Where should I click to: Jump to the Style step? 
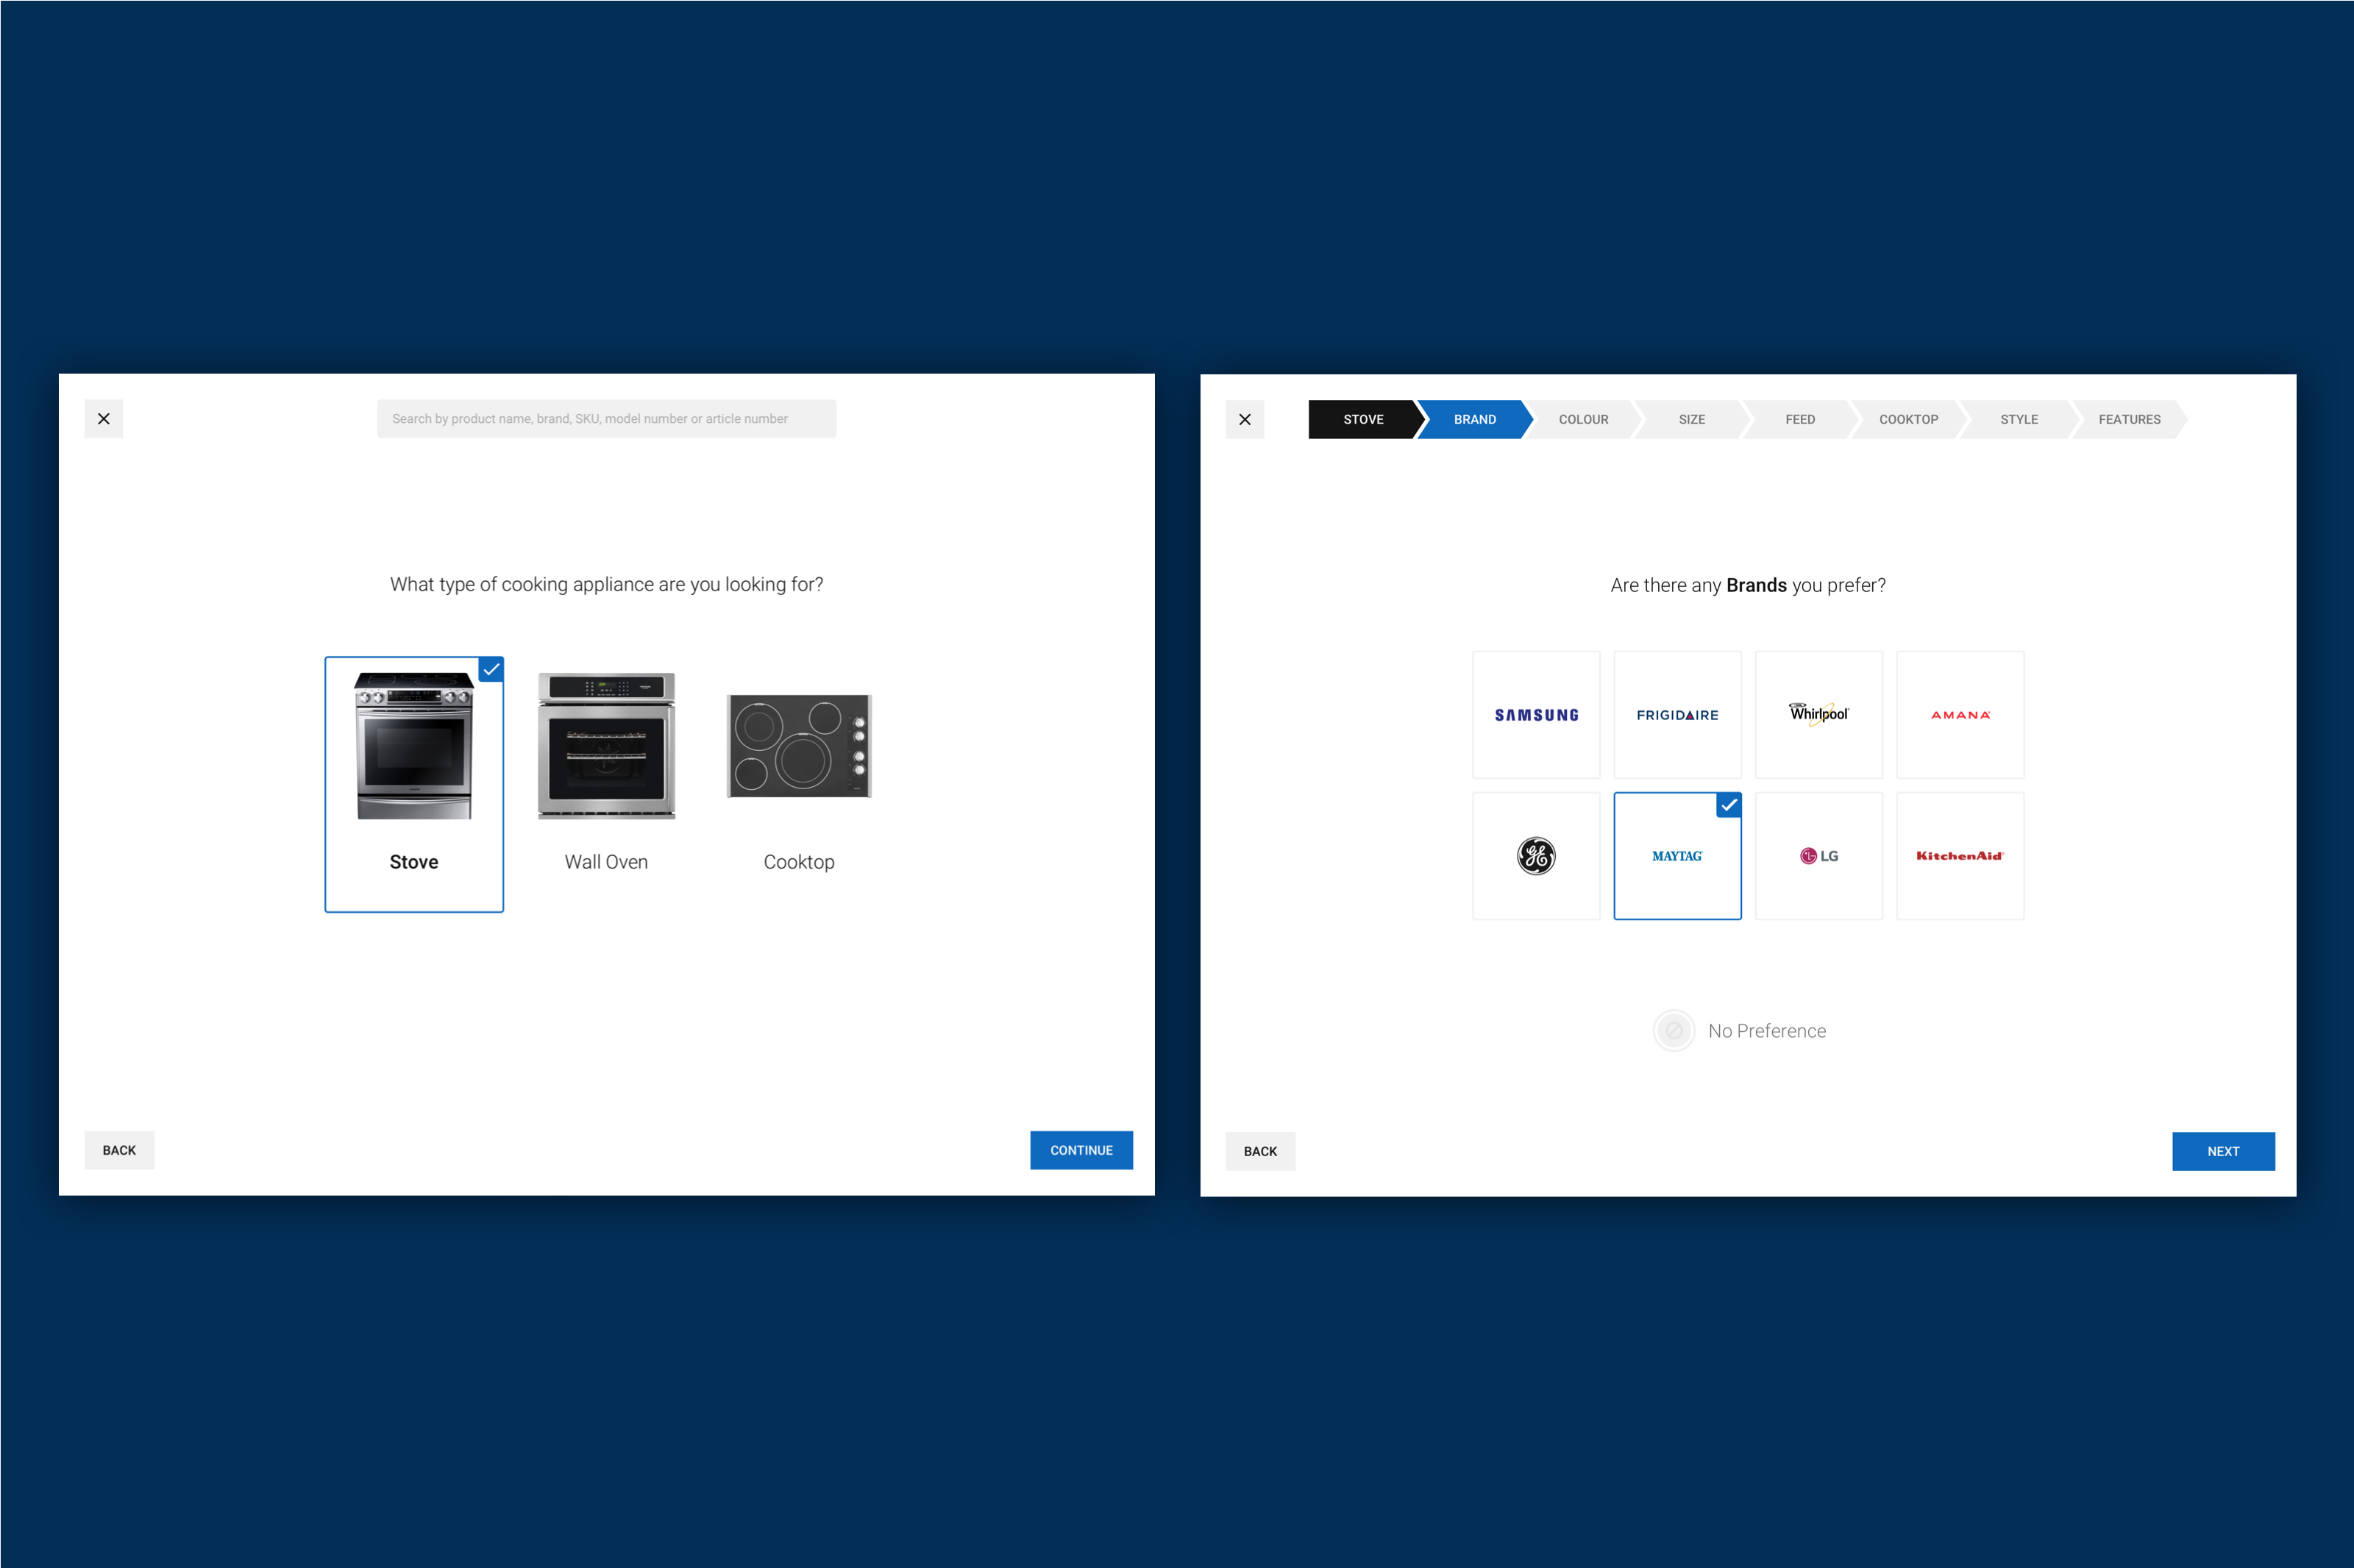click(2019, 420)
